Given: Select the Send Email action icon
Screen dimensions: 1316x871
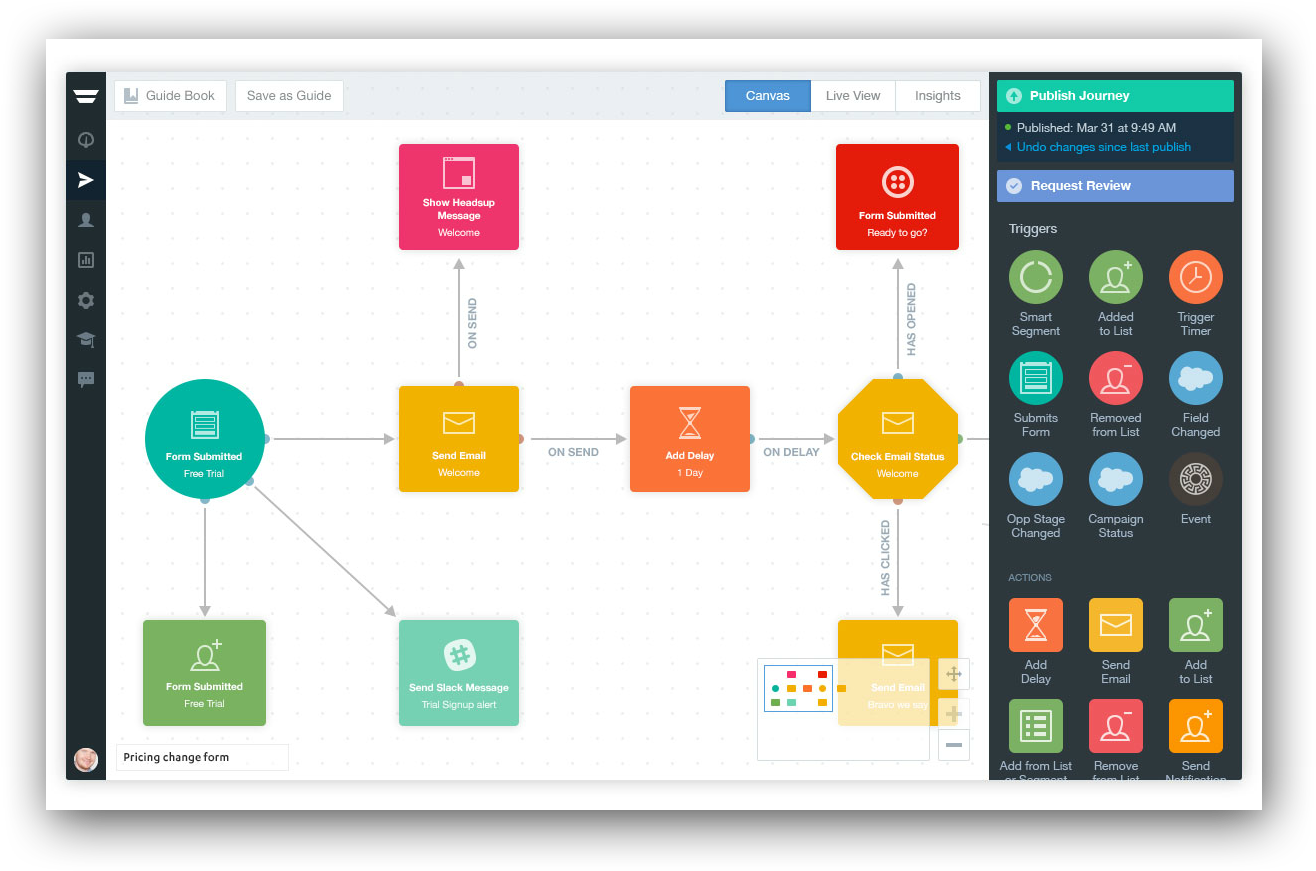Looking at the screenshot, I should [x=1116, y=625].
